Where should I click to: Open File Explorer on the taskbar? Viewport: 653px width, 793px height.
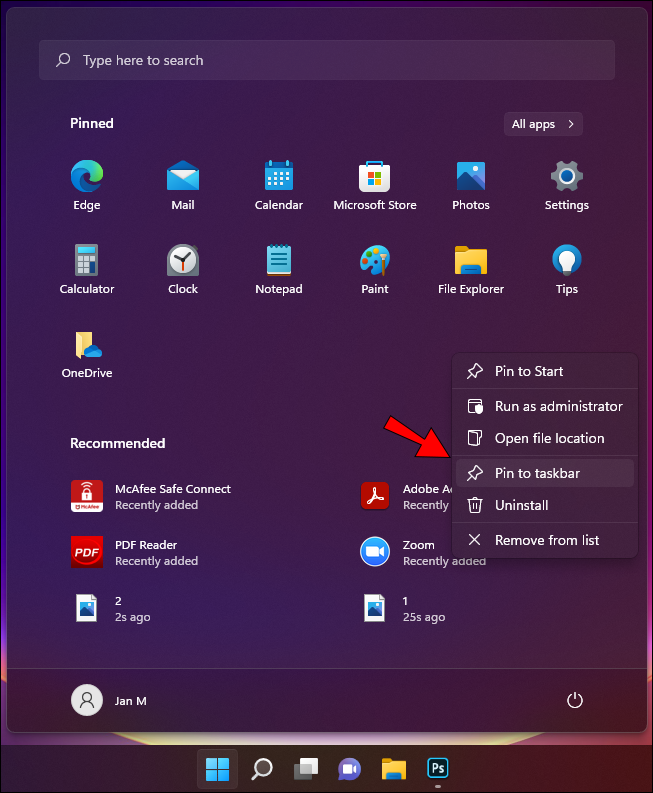[394, 769]
